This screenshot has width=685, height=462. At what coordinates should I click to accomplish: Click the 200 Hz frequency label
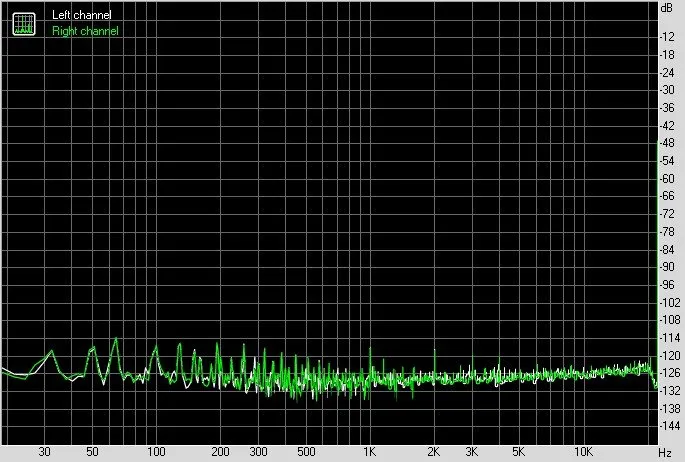tap(220, 452)
